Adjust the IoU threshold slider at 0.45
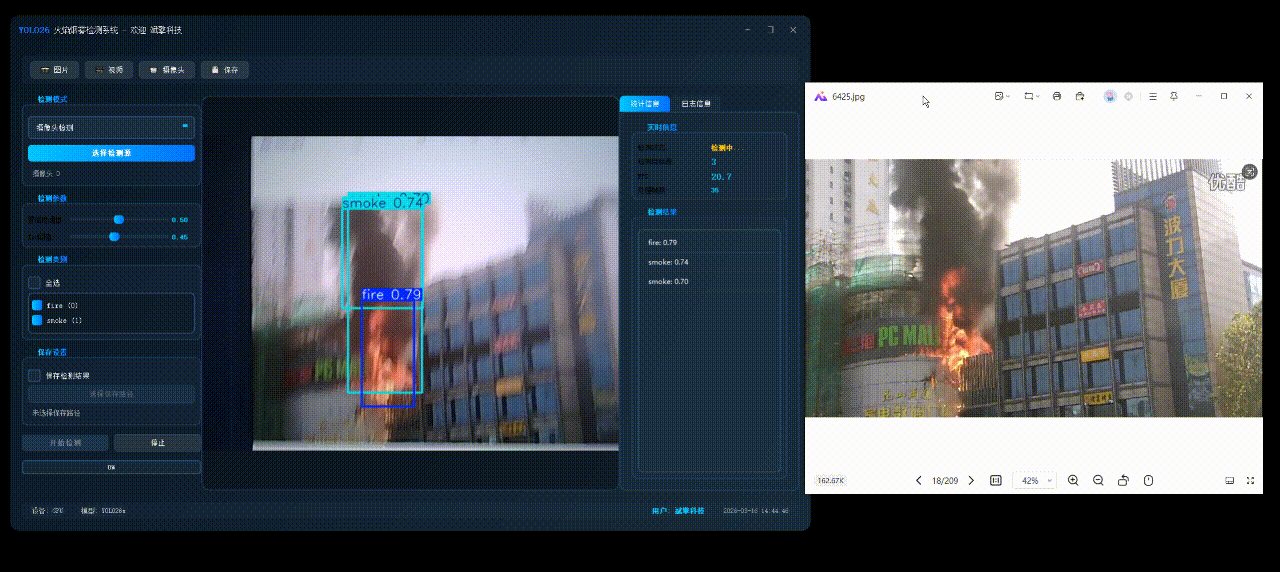1280x572 pixels. (x=114, y=237)
